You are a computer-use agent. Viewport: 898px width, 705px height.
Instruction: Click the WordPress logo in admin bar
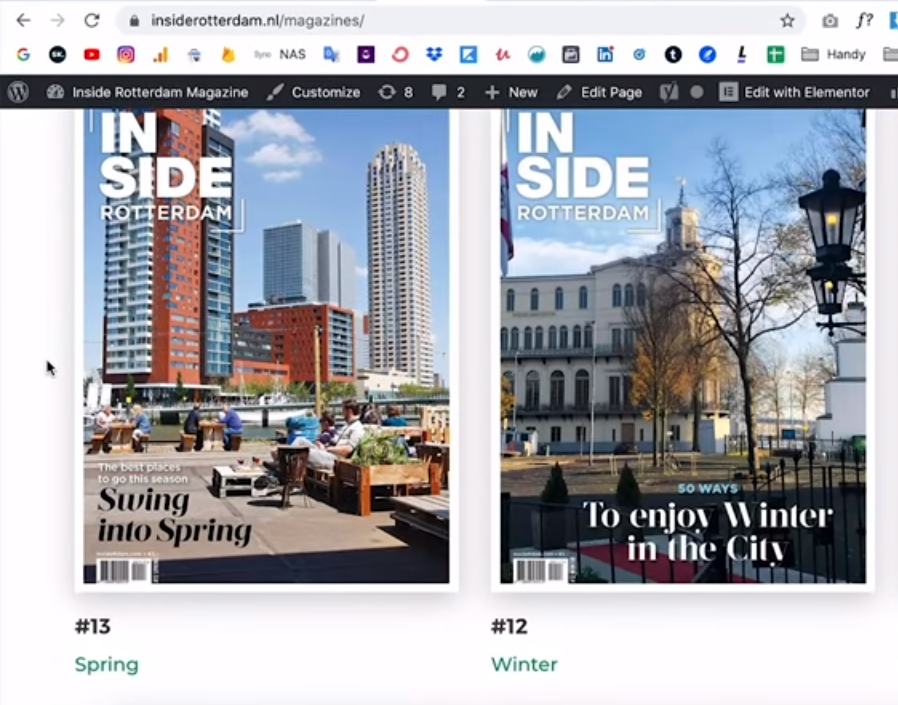click(18, 92)
